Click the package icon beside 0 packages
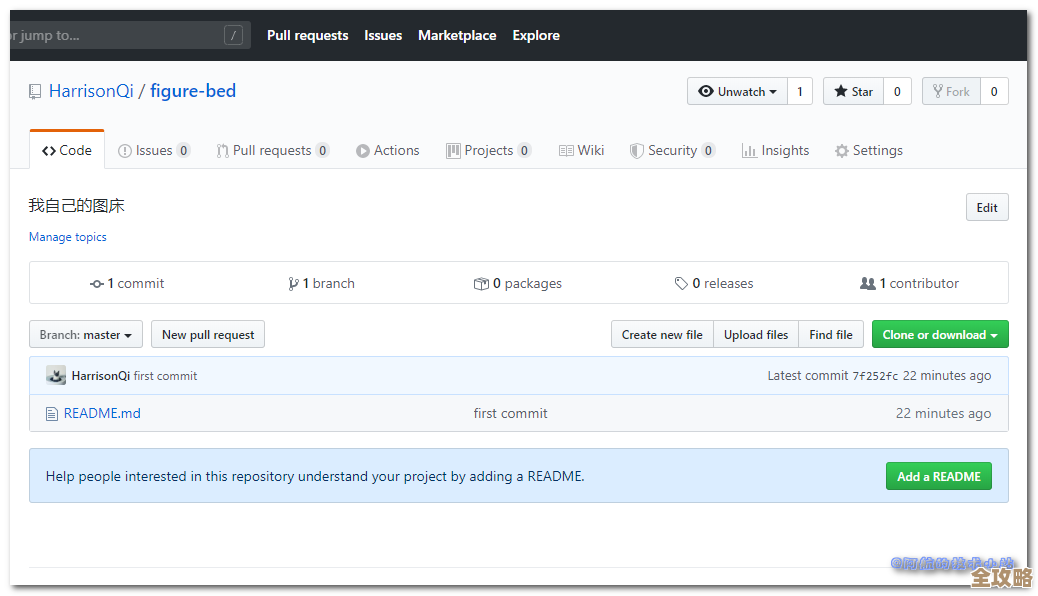Image resolution: width=1038 pixels, height=596 pixels. click(x=481, y=284)
